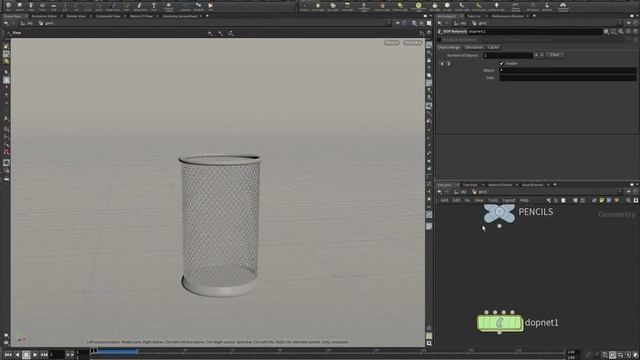Select the Point Light shelf tool

[318, 6]
